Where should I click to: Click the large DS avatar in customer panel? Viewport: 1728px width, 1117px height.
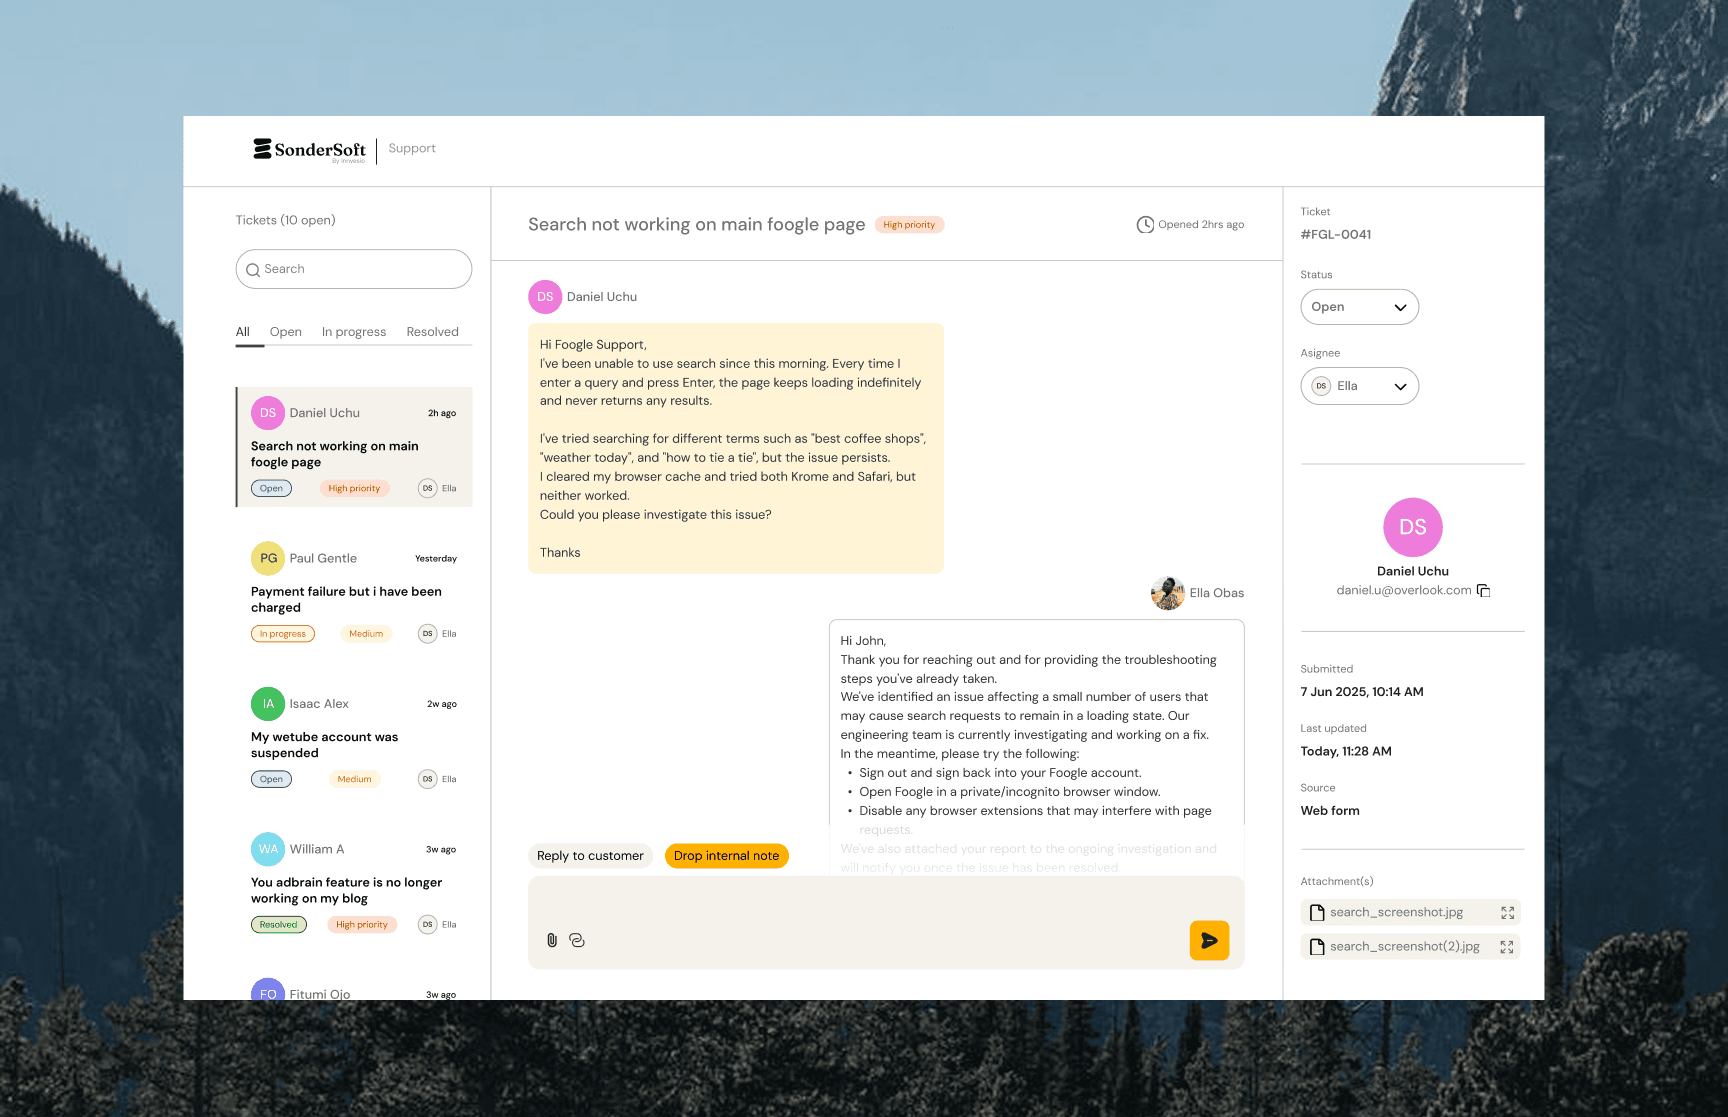(1413, 527)
